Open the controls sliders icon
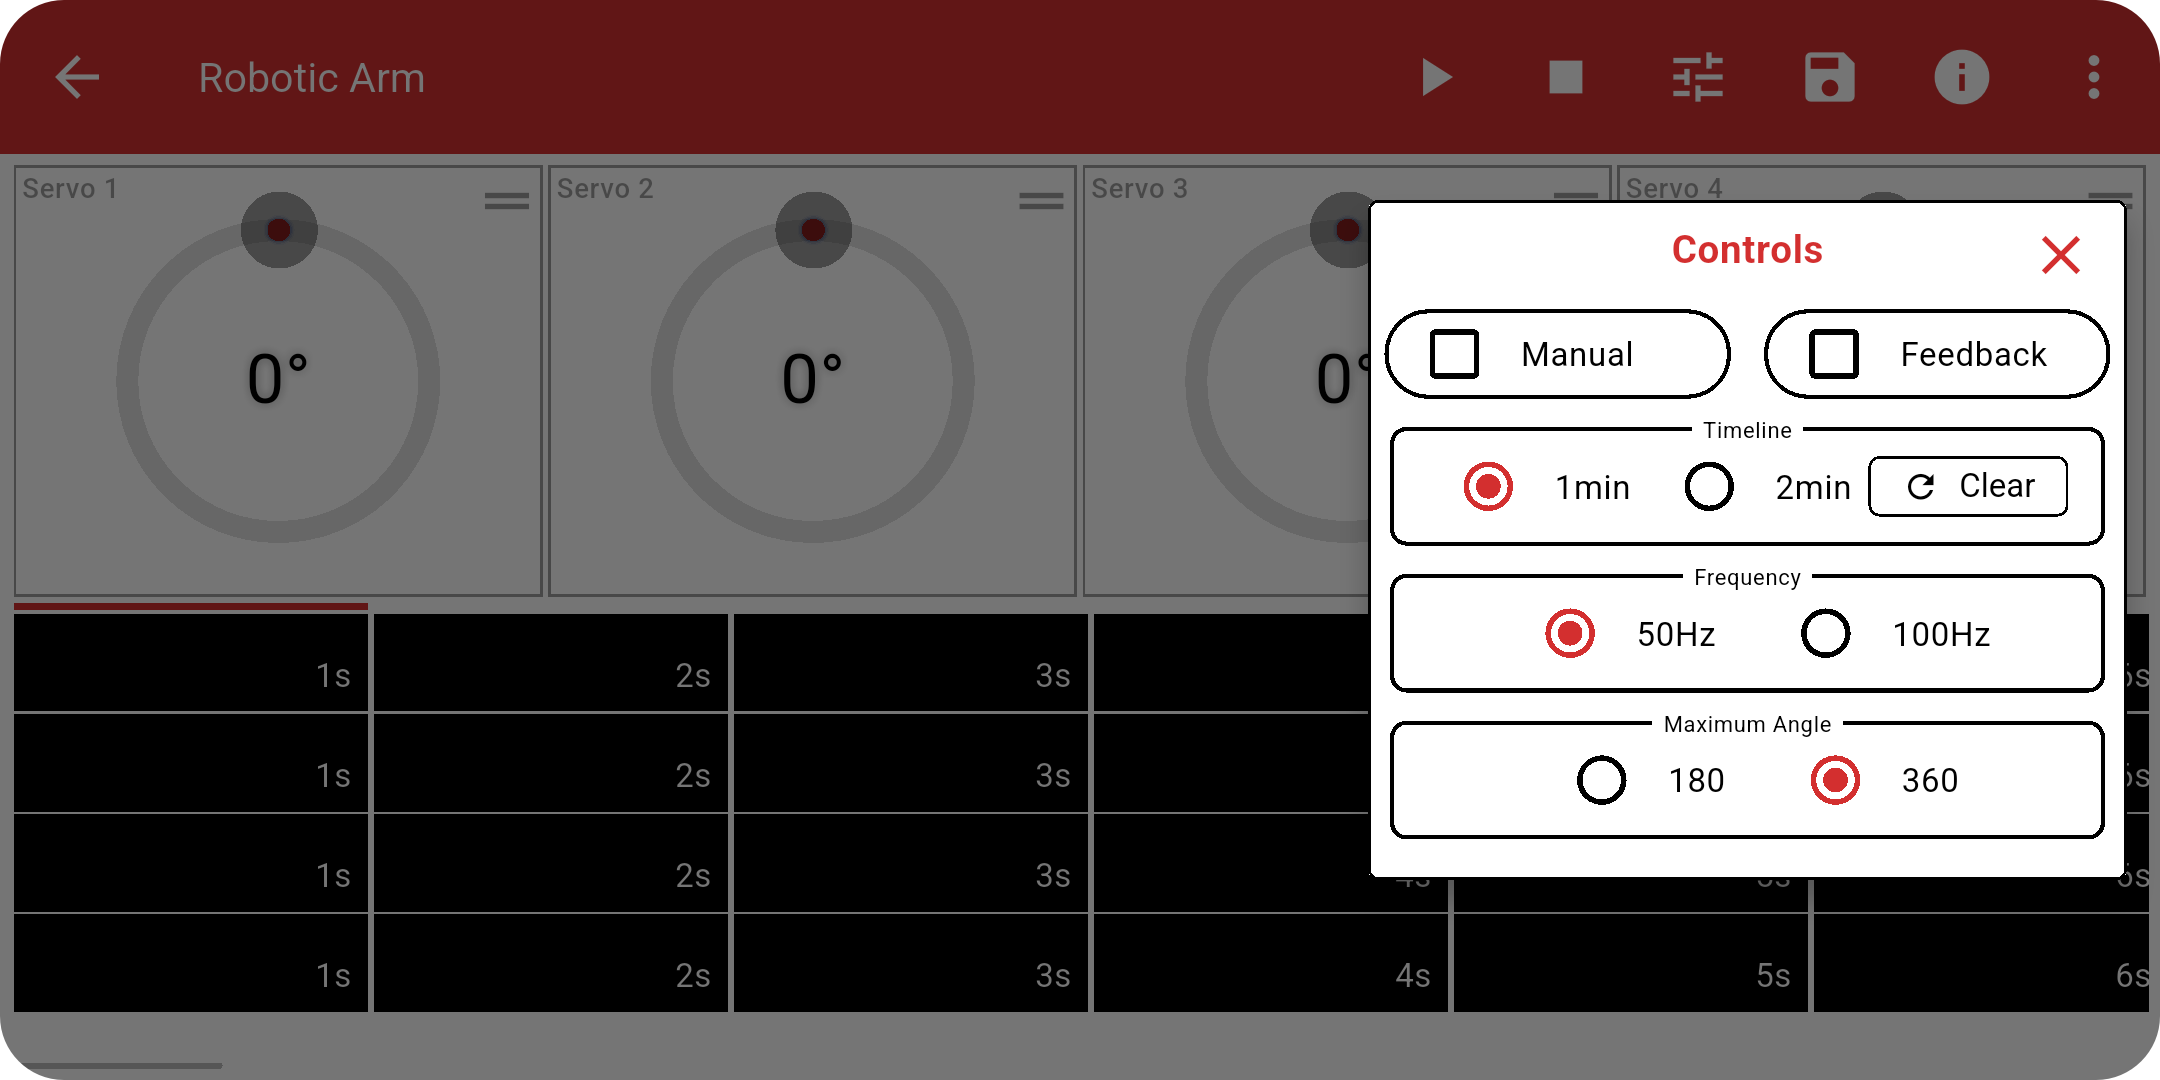The image size is (2160, 1080). pyautogui.click(x=1698, y=77)
